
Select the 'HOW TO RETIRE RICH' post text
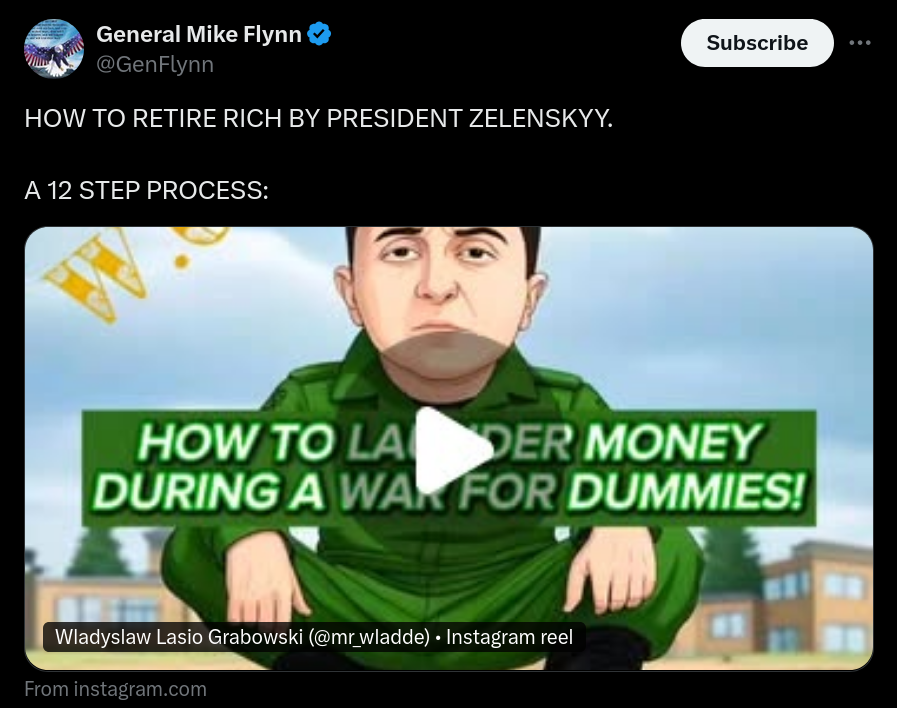[x=319, y=118]
